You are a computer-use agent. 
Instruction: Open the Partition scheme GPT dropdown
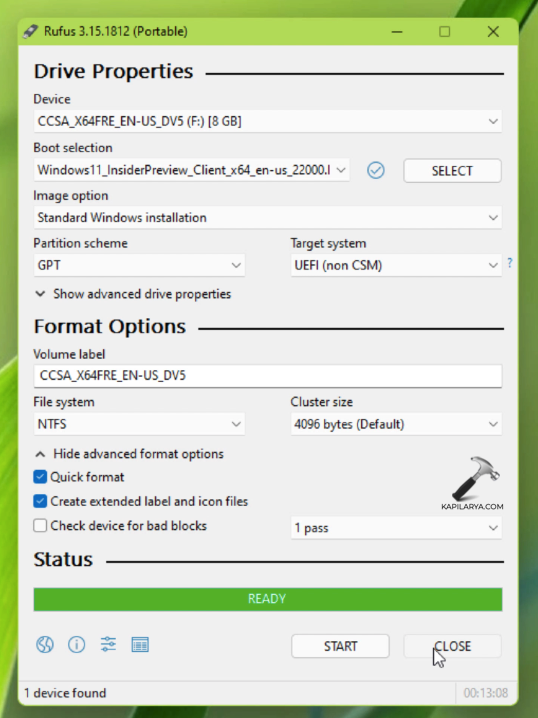[x=139, y=265]
